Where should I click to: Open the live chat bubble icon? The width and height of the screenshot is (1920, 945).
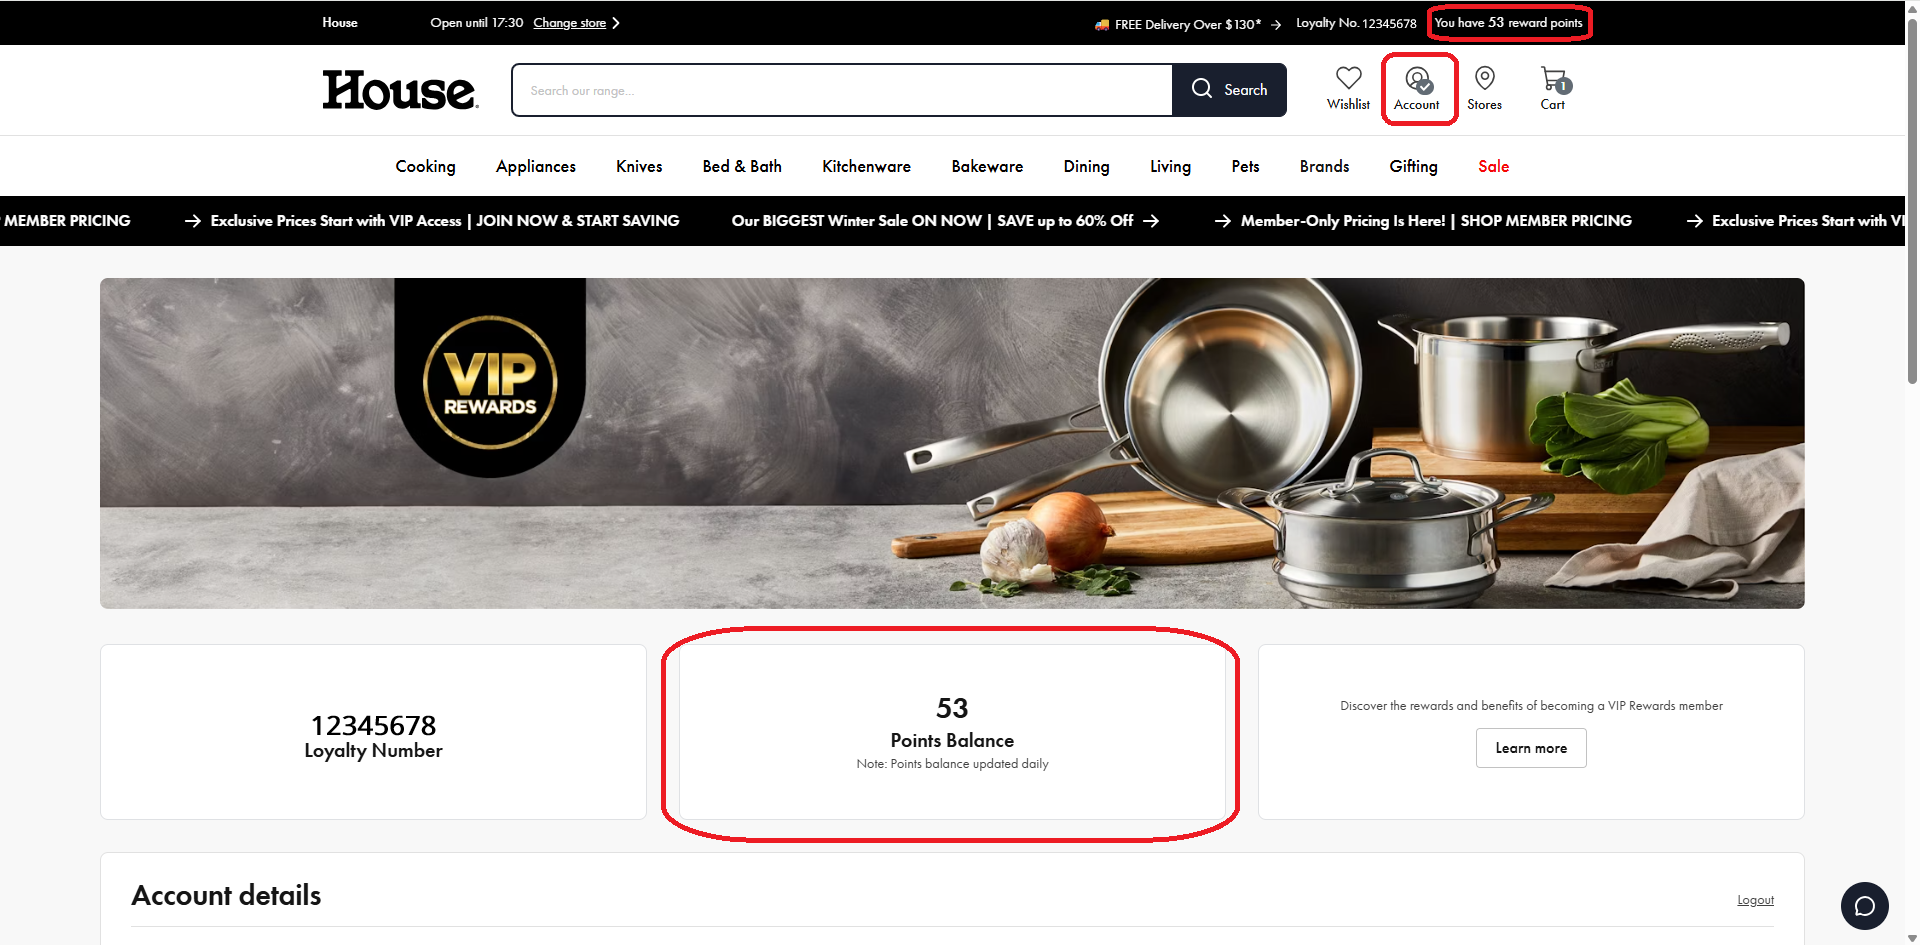[x=1864, y=906]
